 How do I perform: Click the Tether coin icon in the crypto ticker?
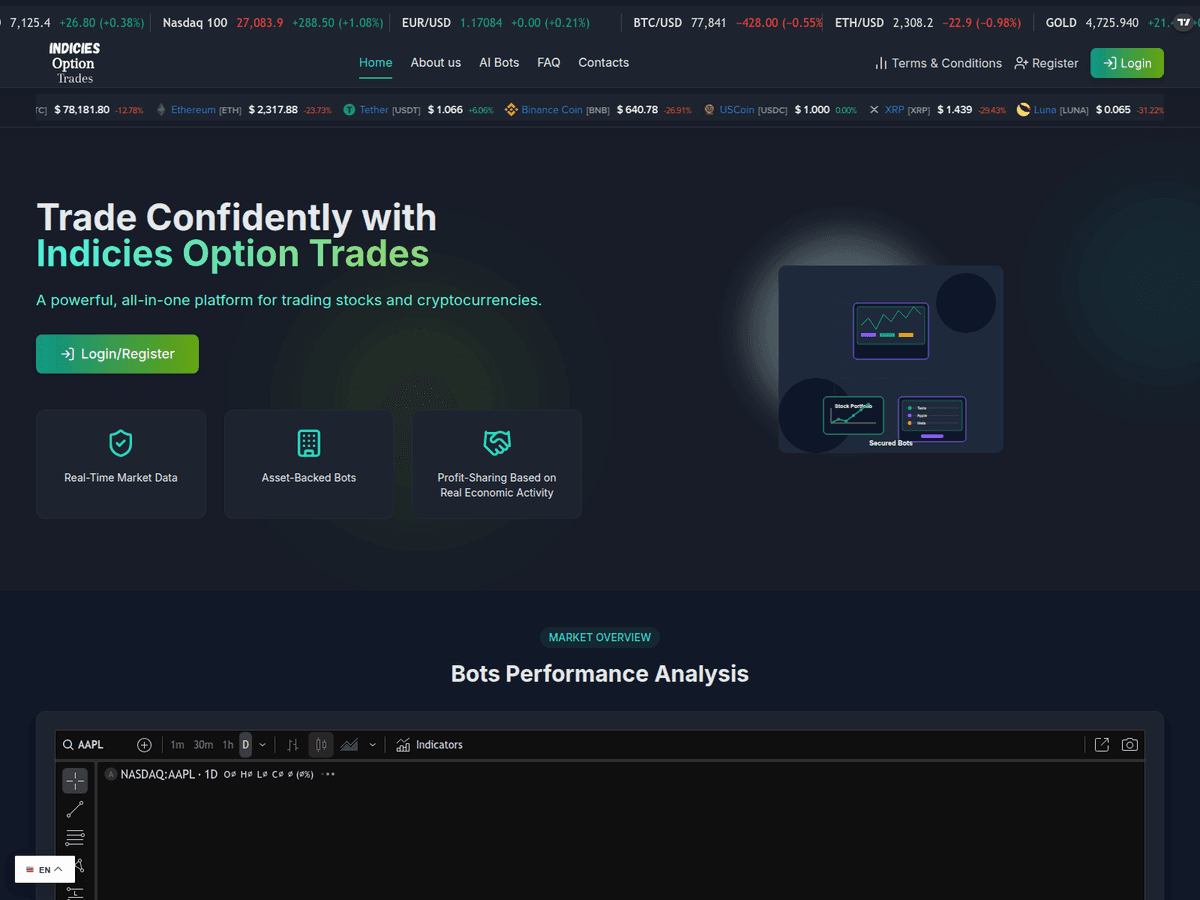pyautogui.click(x=350, y=110)
